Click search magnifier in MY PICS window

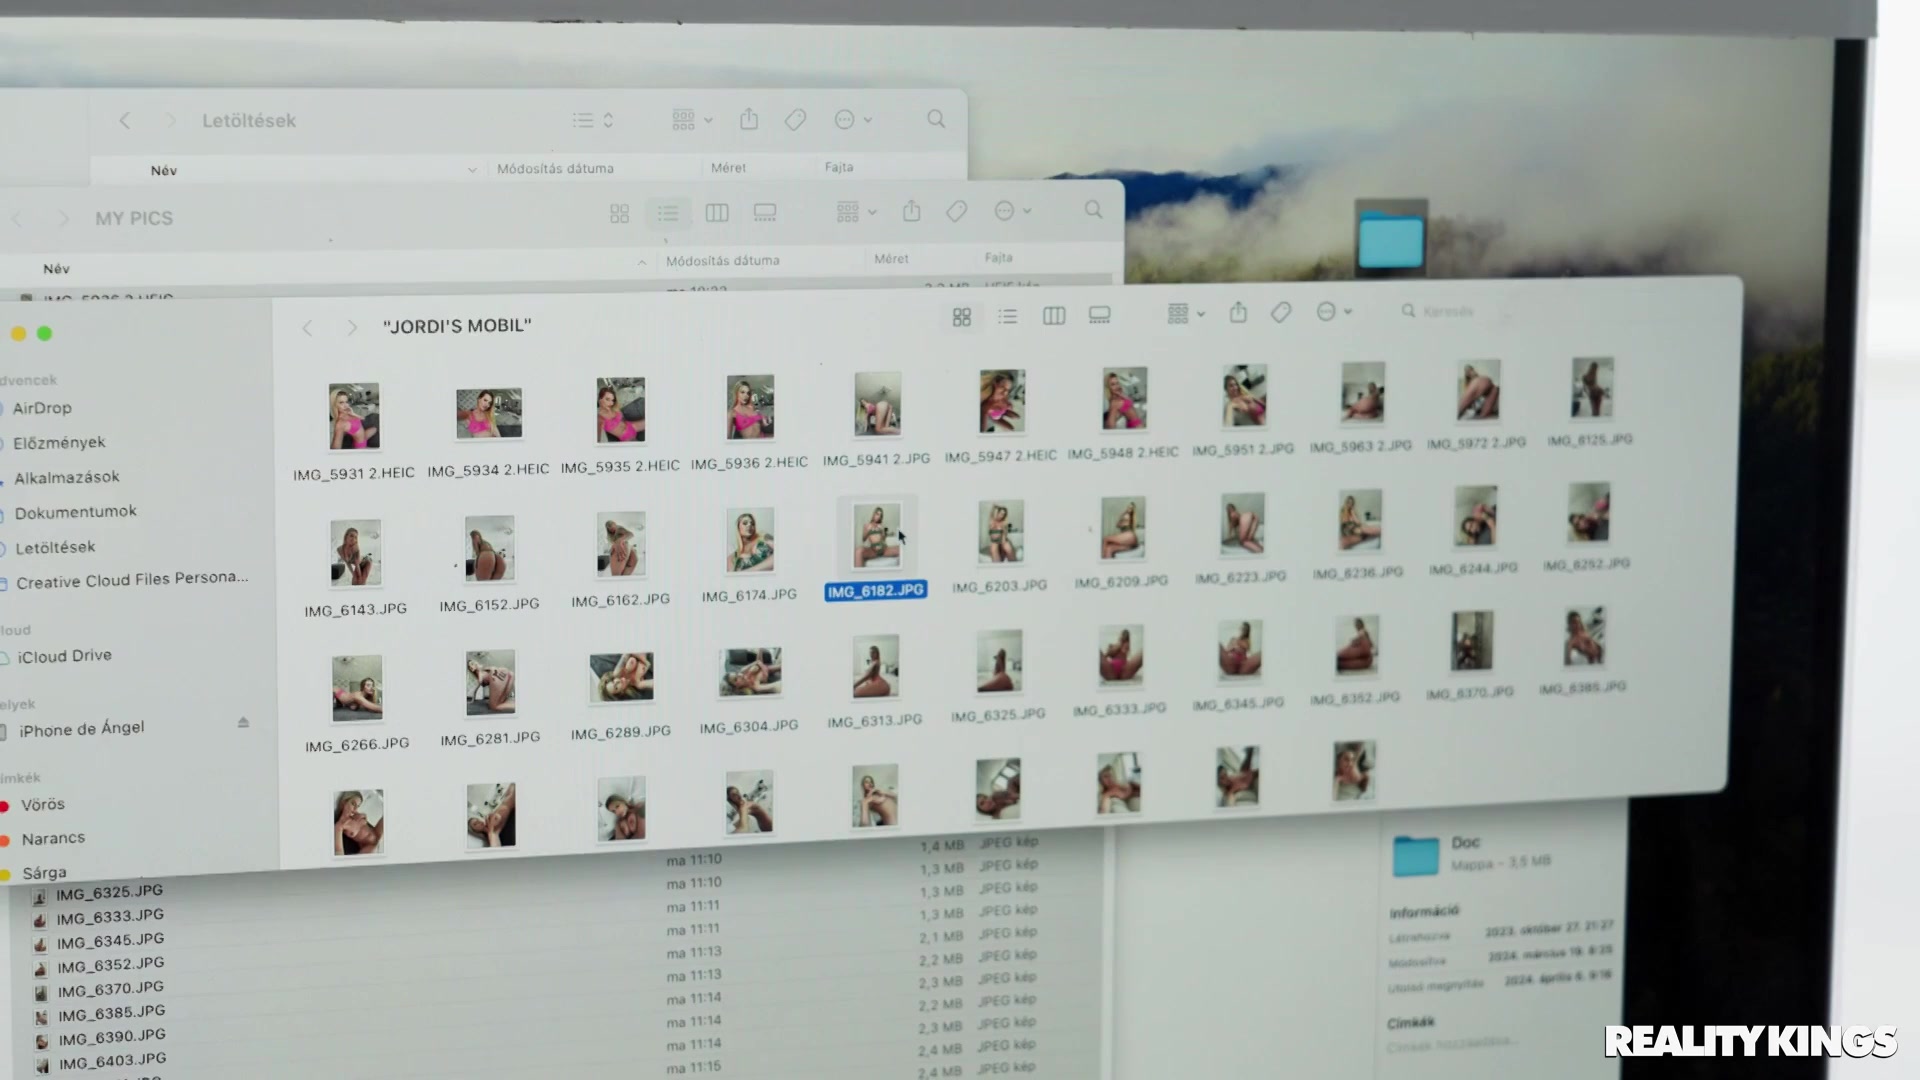coord(1093,210)
